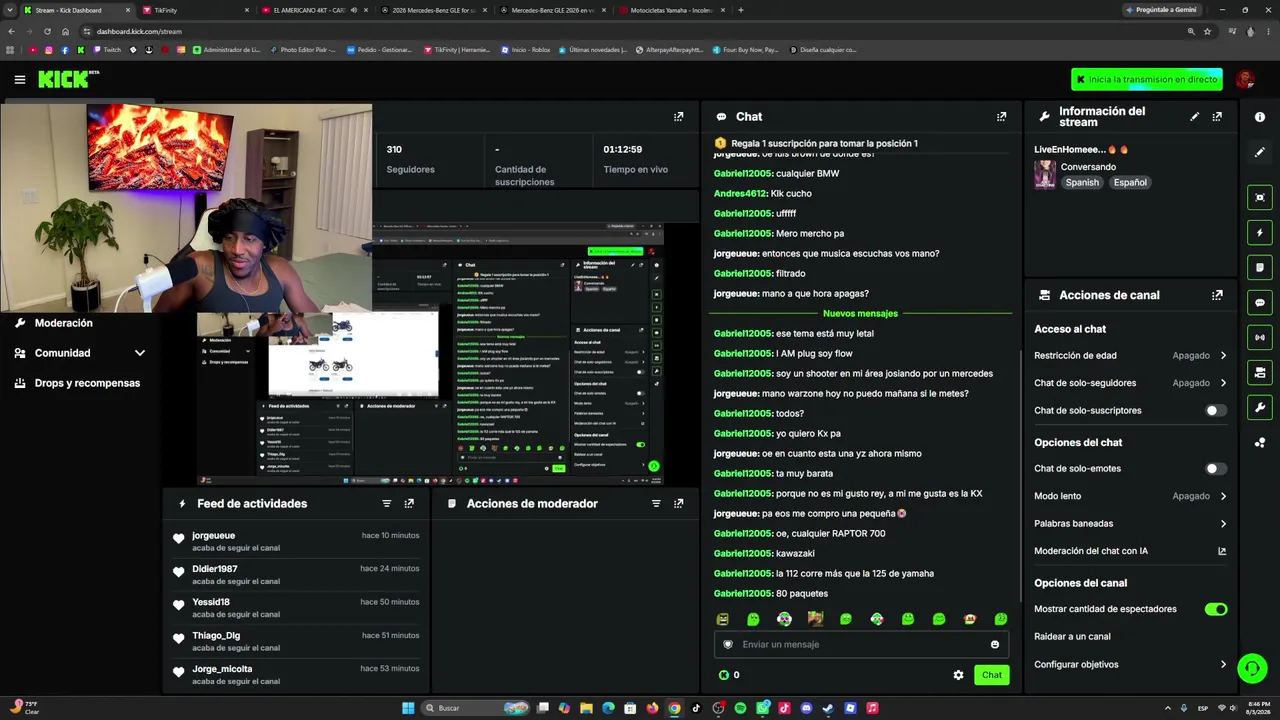
Task: Open the hamburger navigation menu
Action: click(x=19, y=79)
